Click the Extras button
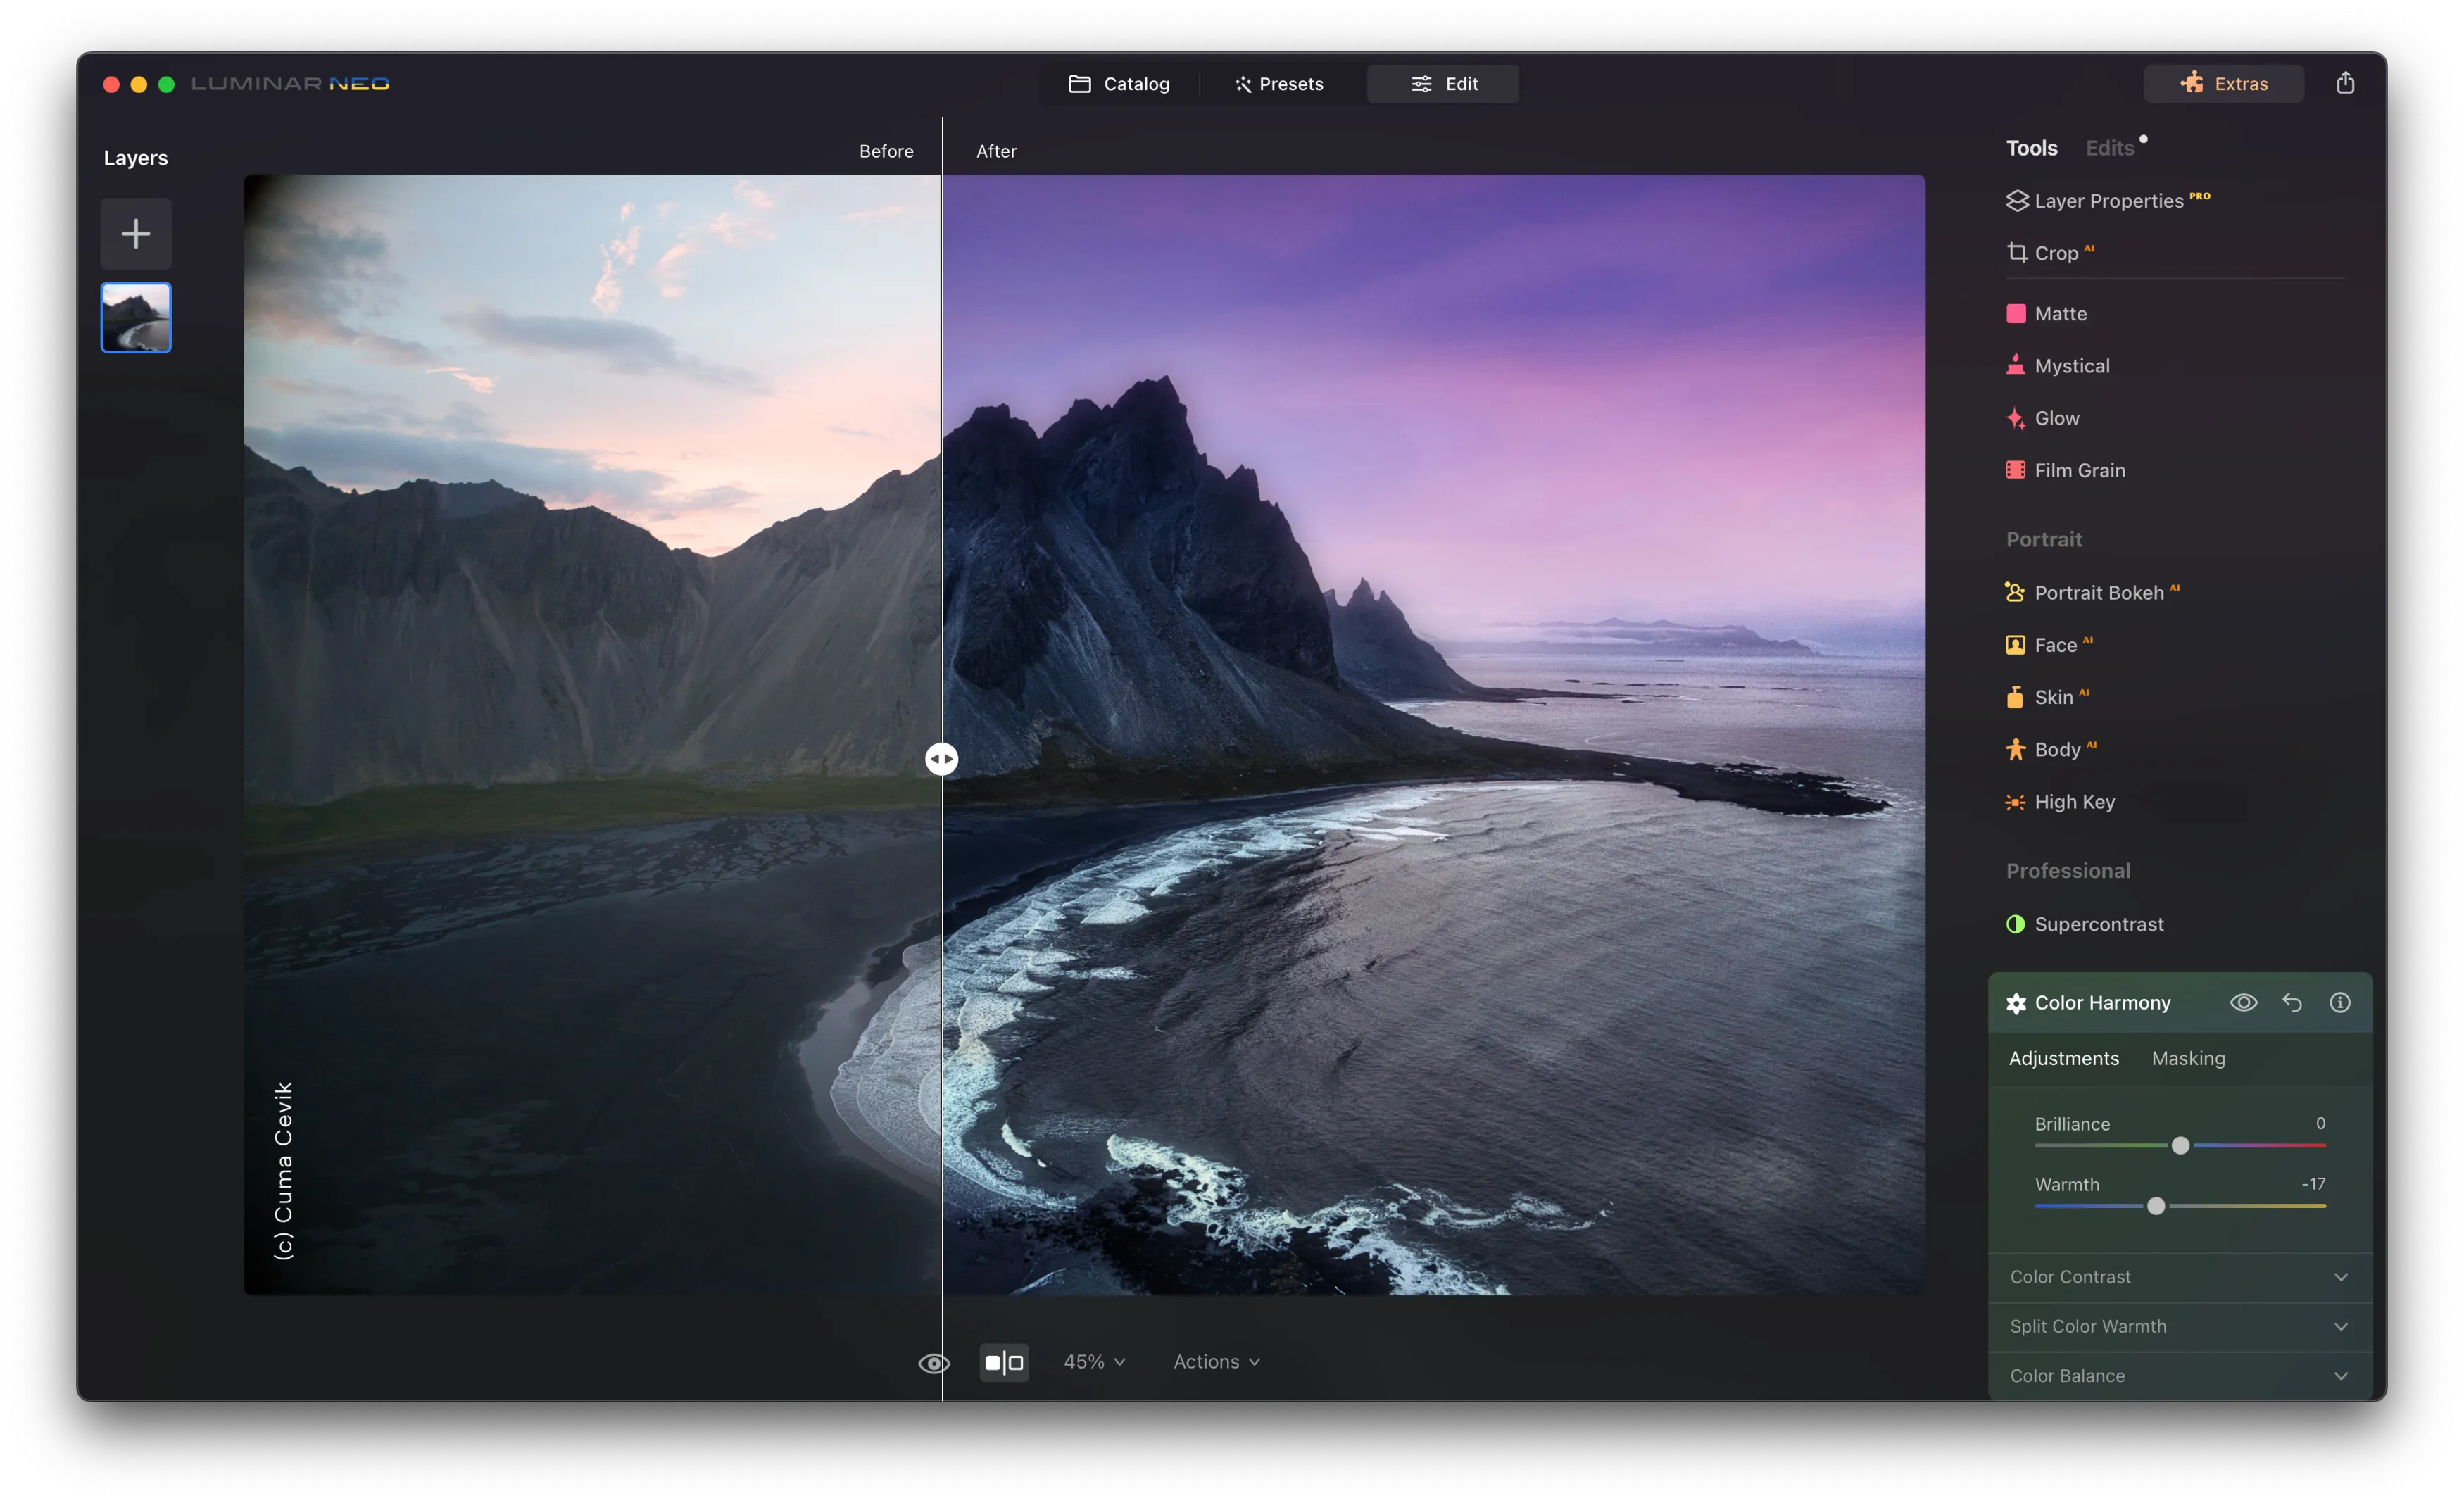This screenshot has width=2464, height=1503. tap(2223, 84)
